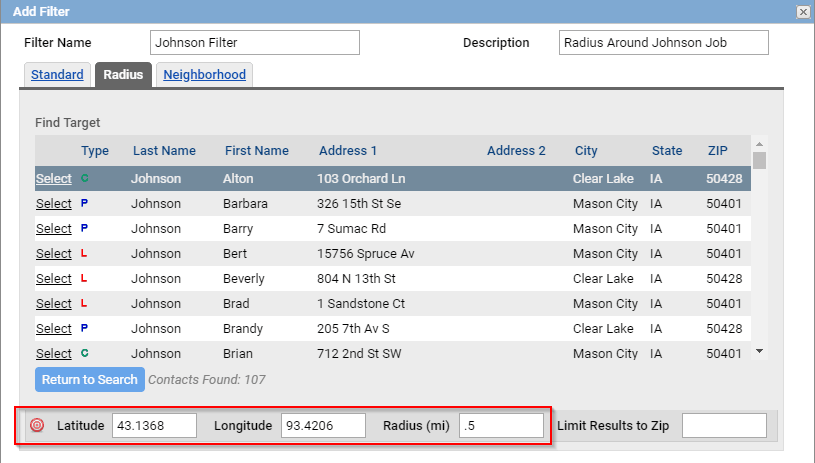This screenshot has width=815, height=463.
Task: Focus the Latitude input field
Action: (154, 426)
